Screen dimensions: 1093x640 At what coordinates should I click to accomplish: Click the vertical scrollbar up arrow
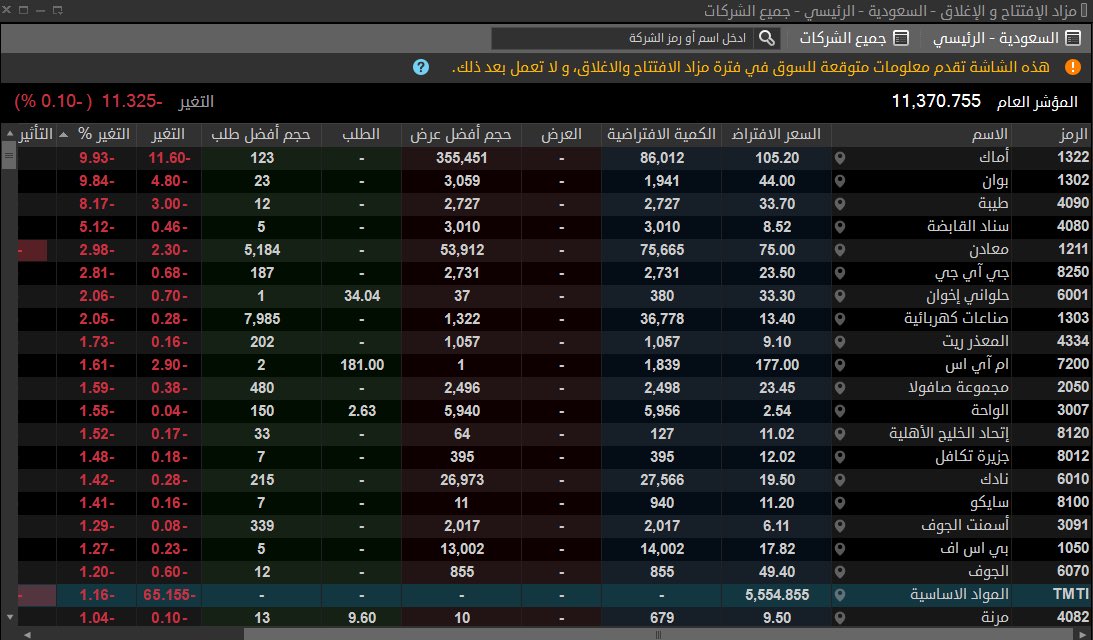9,133
